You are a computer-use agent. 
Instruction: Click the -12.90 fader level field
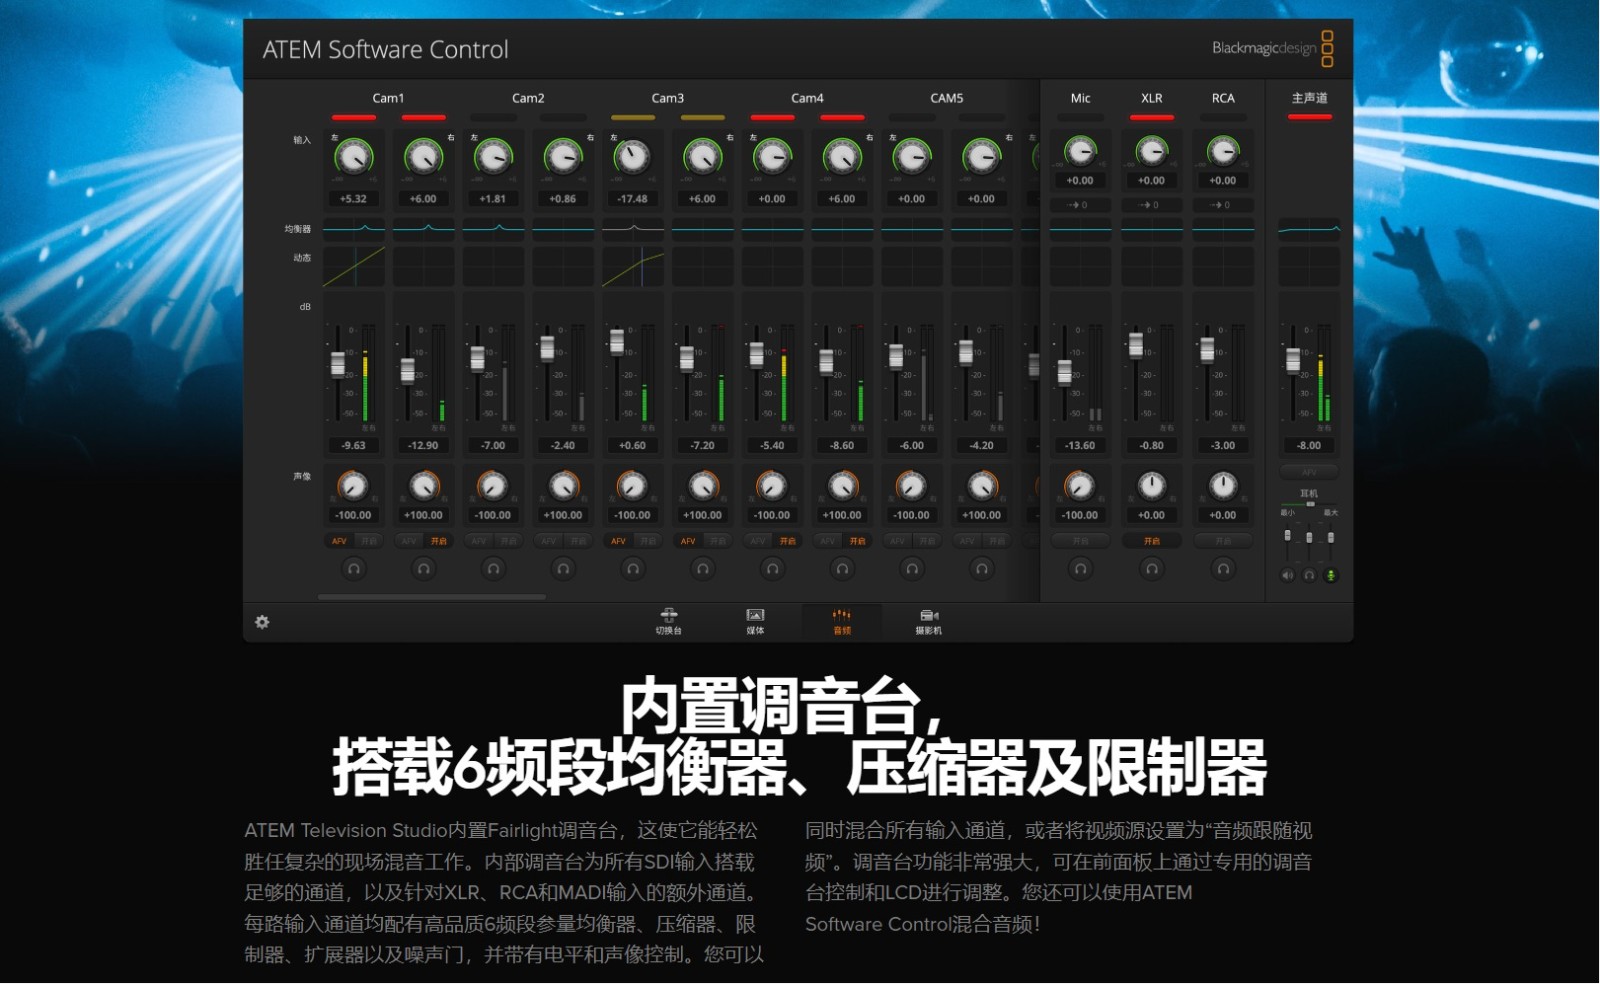pos(424,446)
